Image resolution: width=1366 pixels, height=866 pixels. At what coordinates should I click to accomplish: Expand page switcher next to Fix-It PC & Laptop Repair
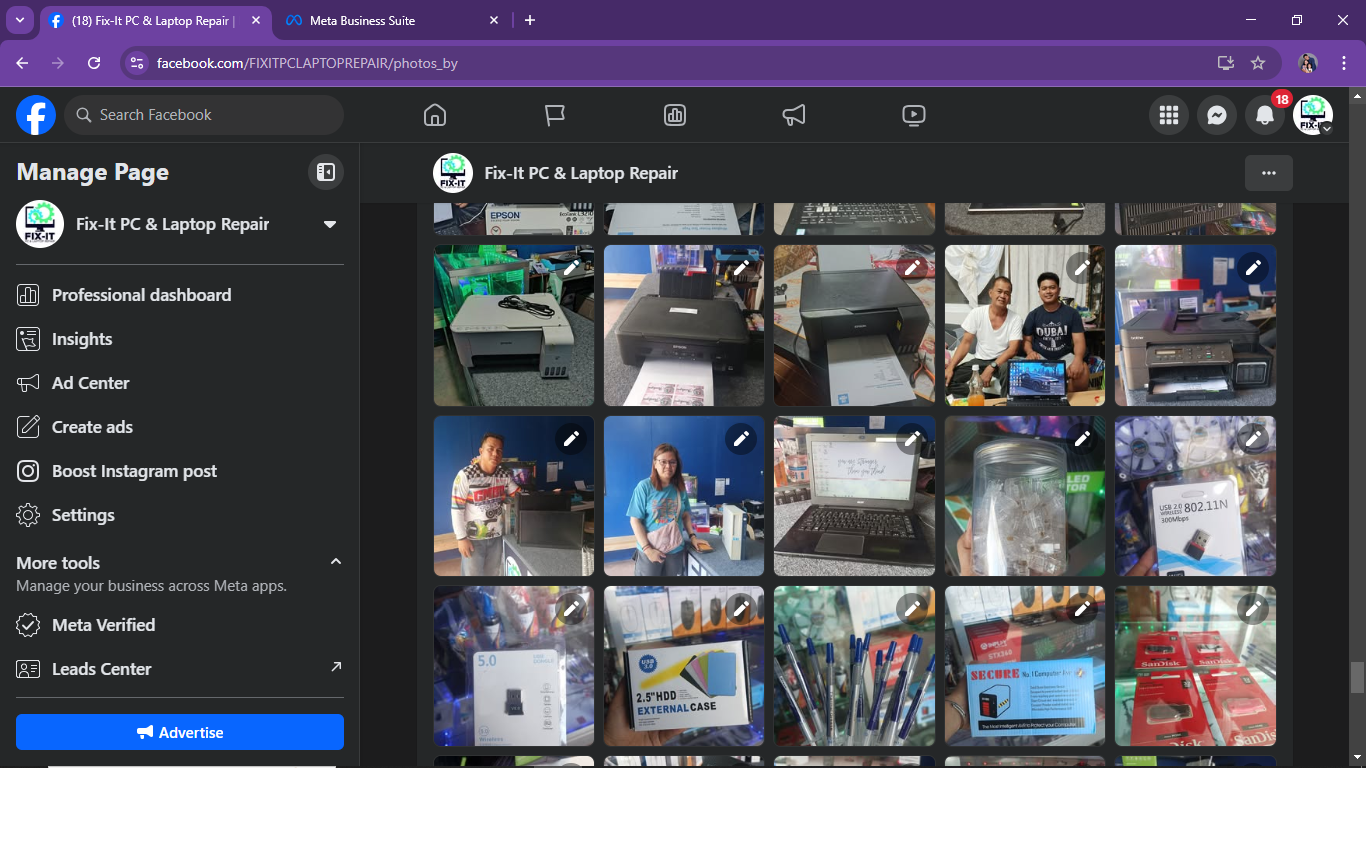330,224
